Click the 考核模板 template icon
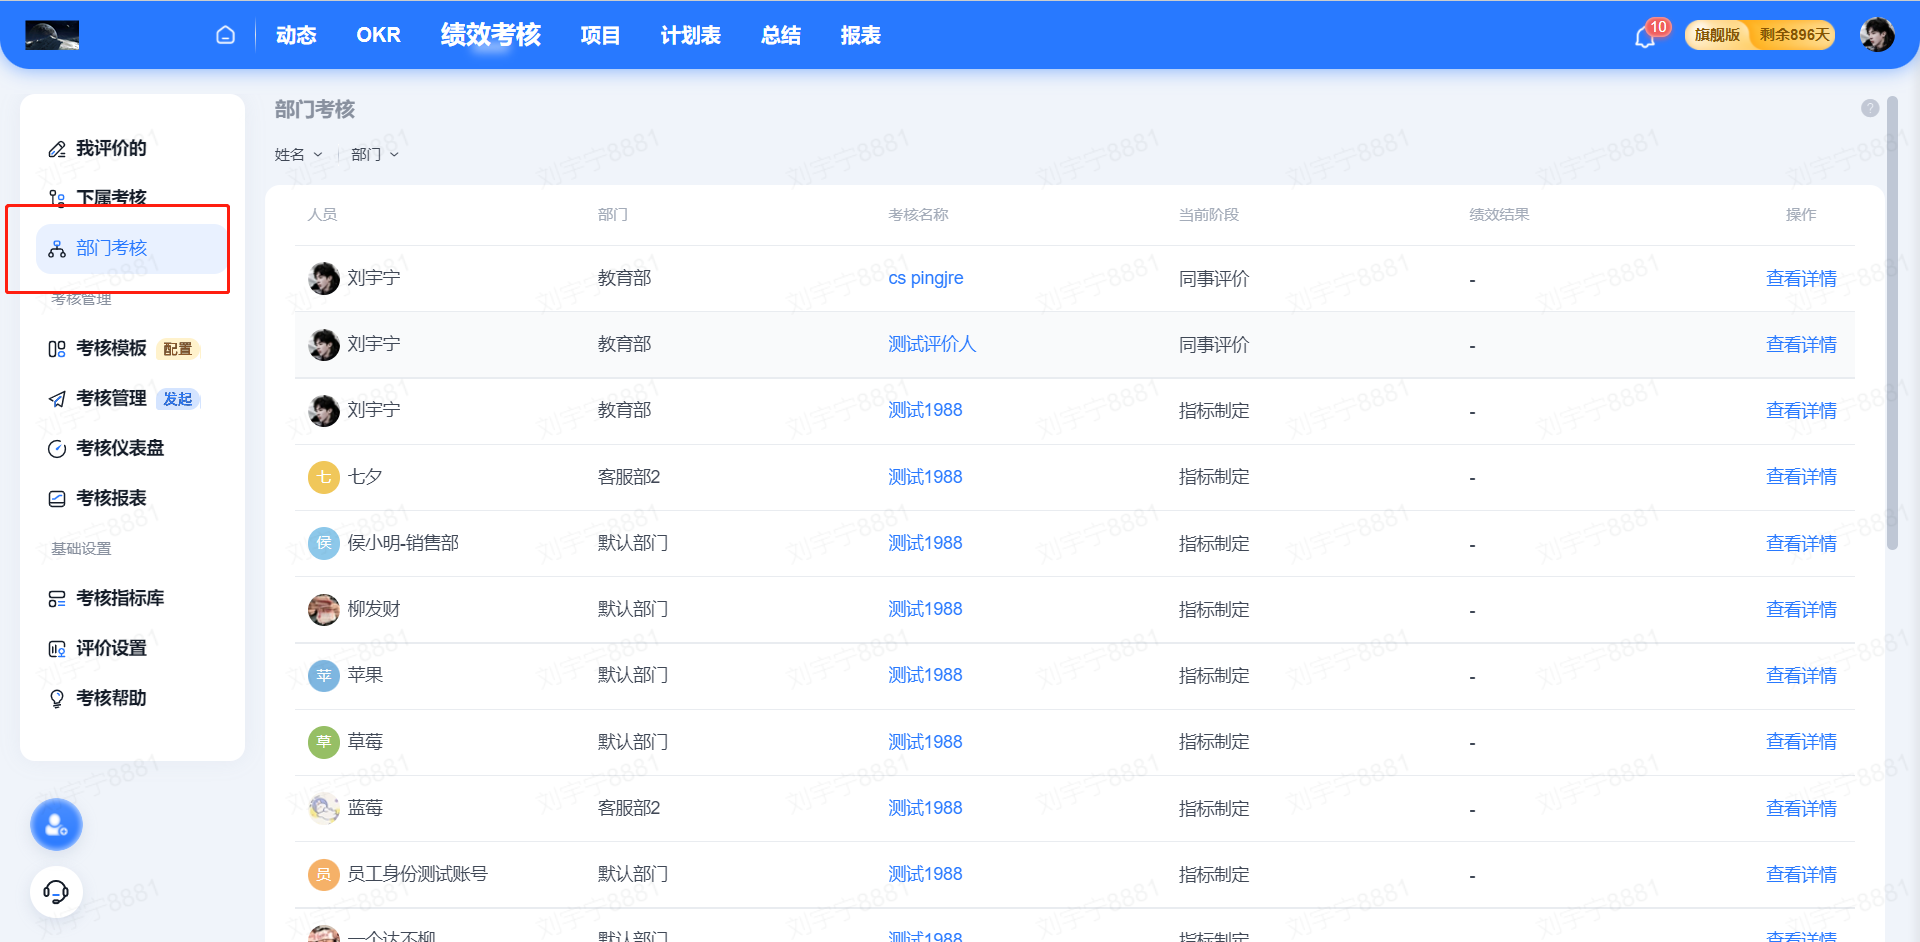The width and height of the screenshot is (1920, 942). tap(57, 349)
